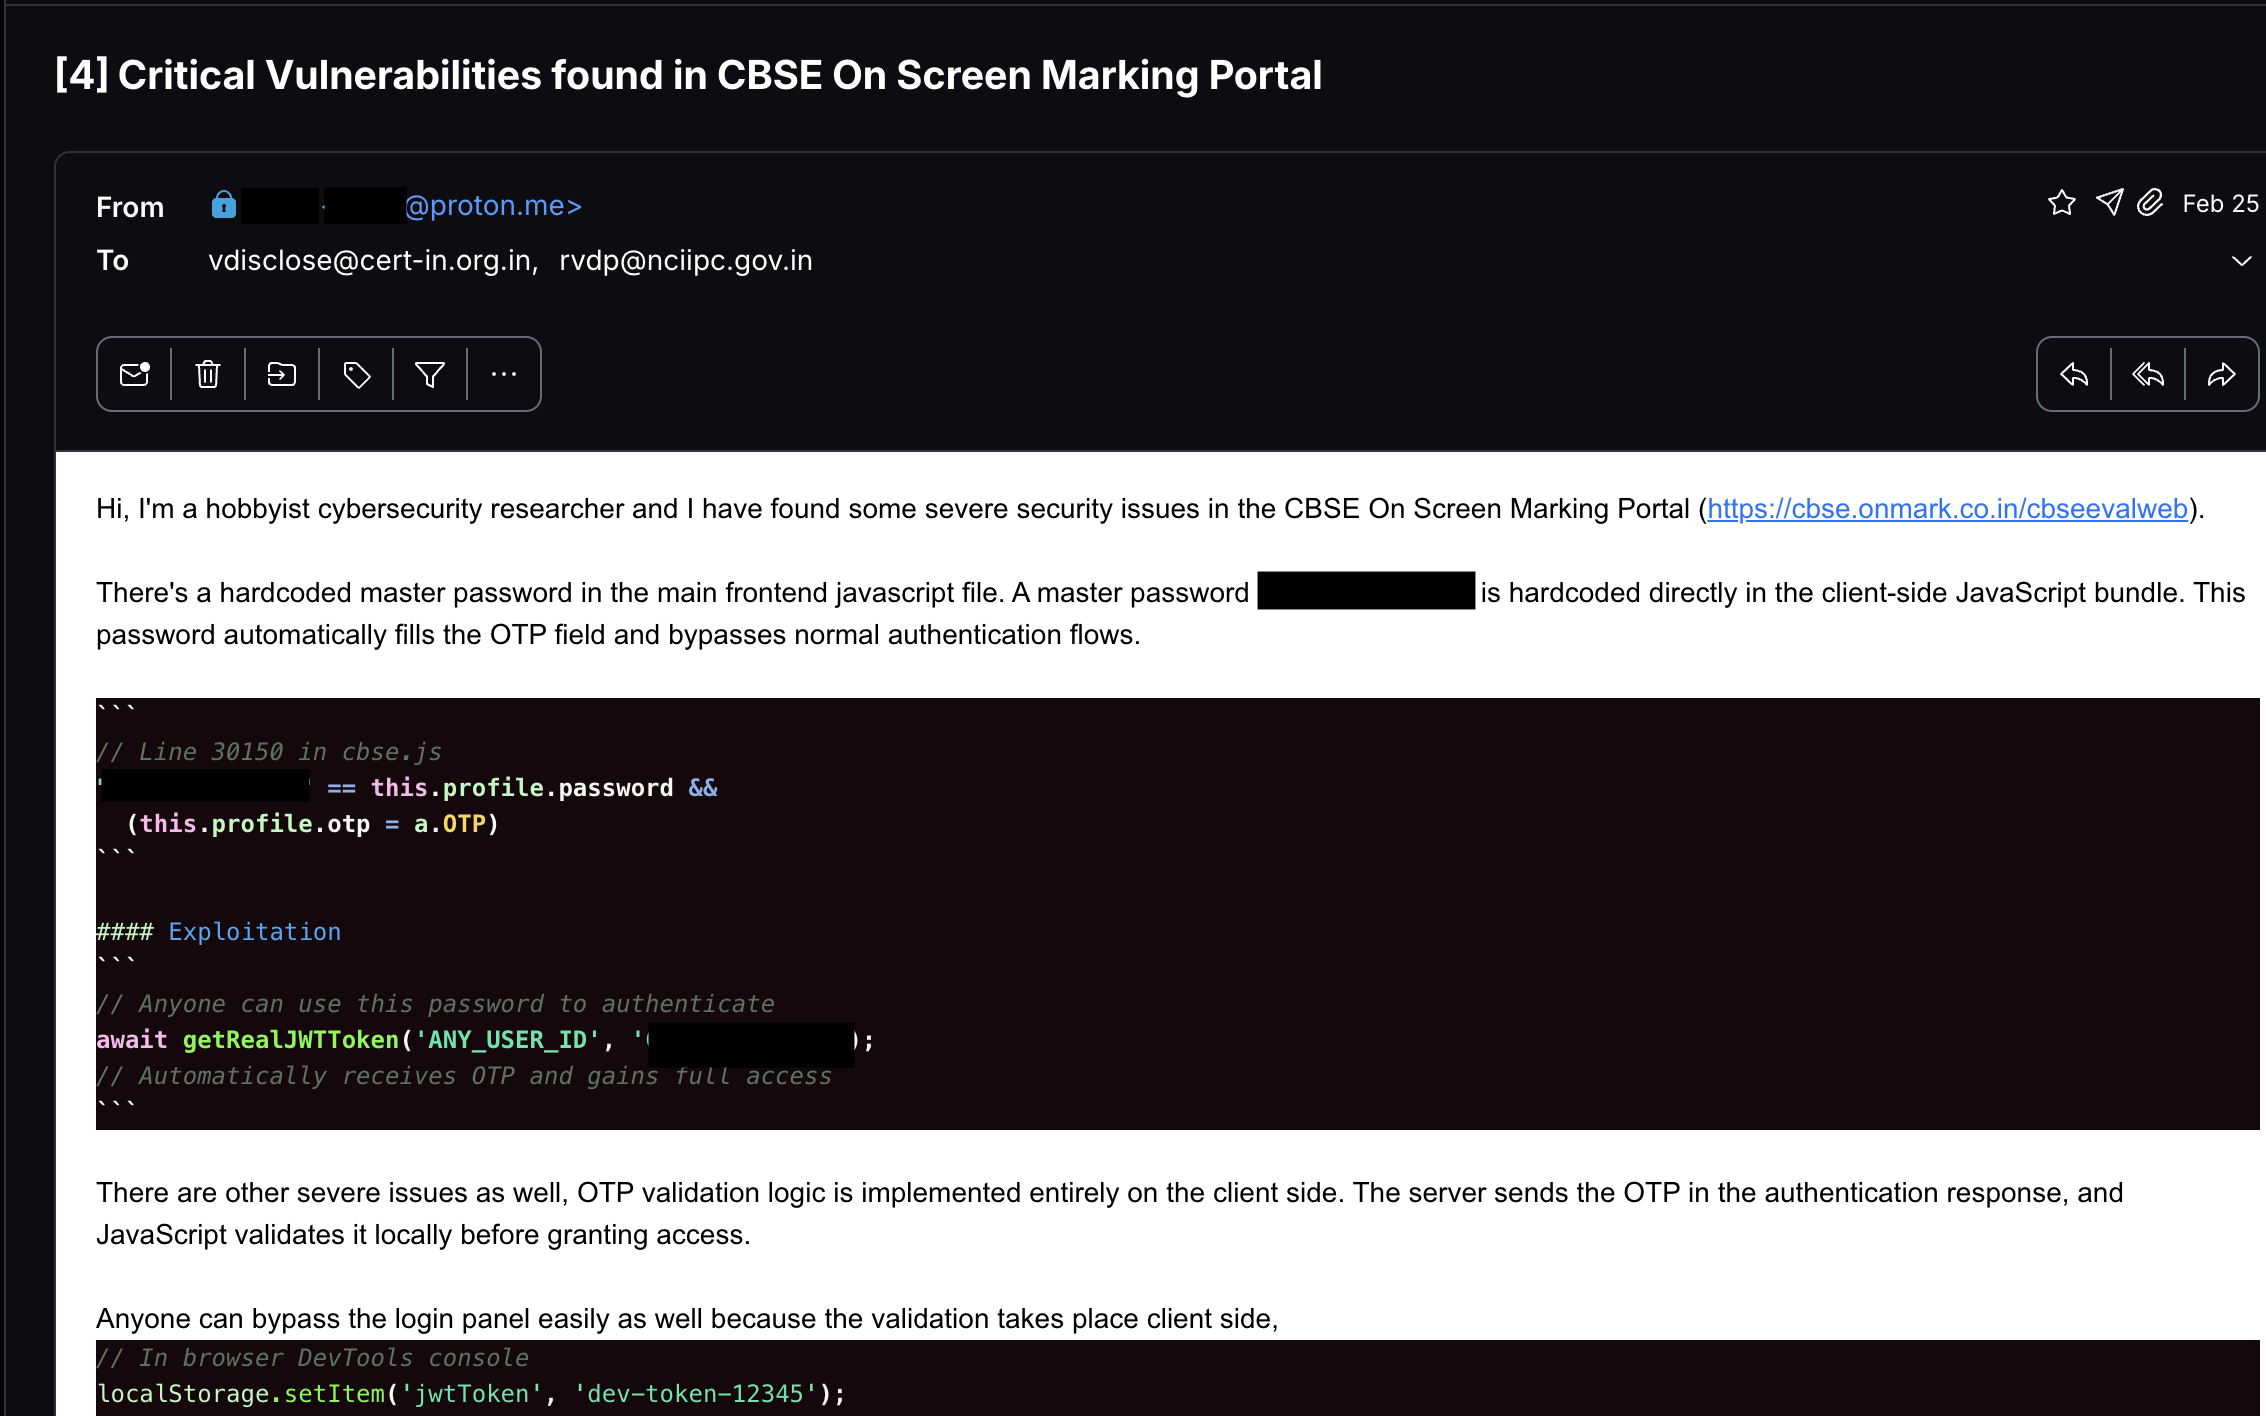Open the more actions ellipsis menu
Screen dimensions: 2266x1416
pos(504,374)
